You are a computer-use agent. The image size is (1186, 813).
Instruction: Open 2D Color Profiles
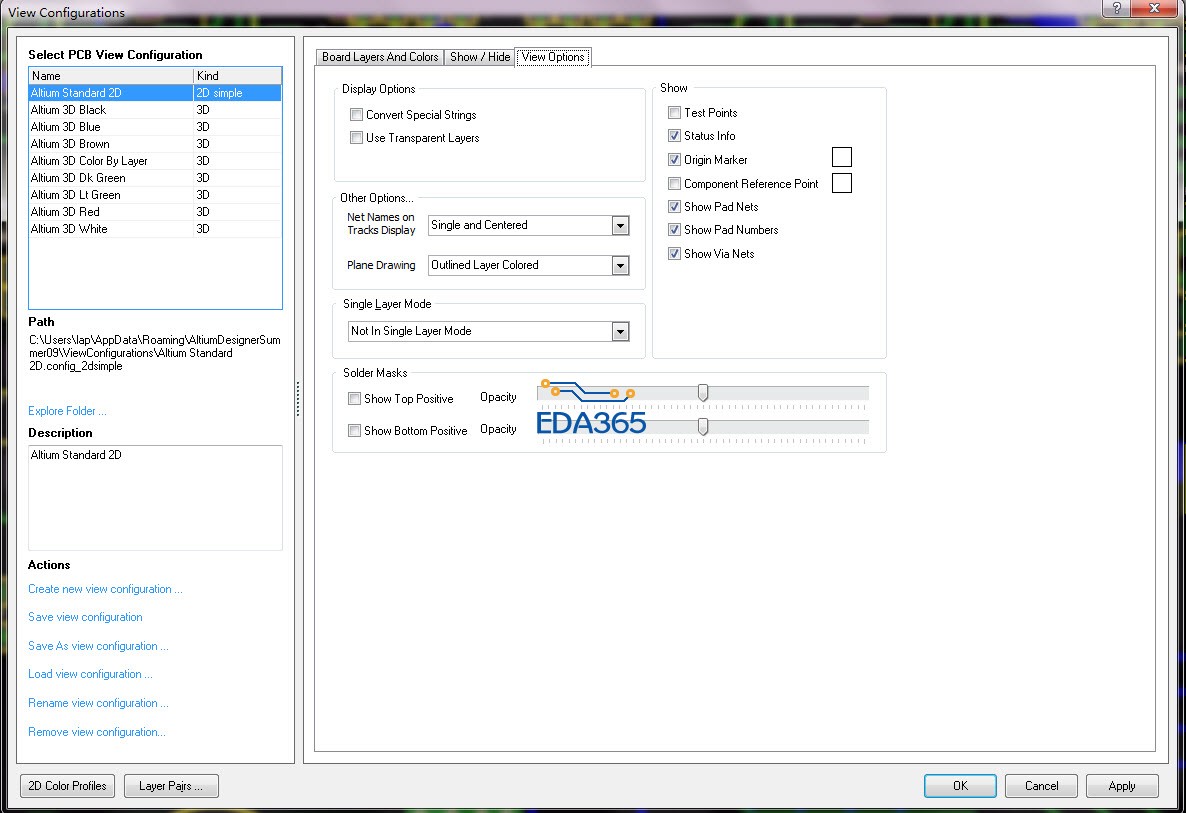pos(67,786)
